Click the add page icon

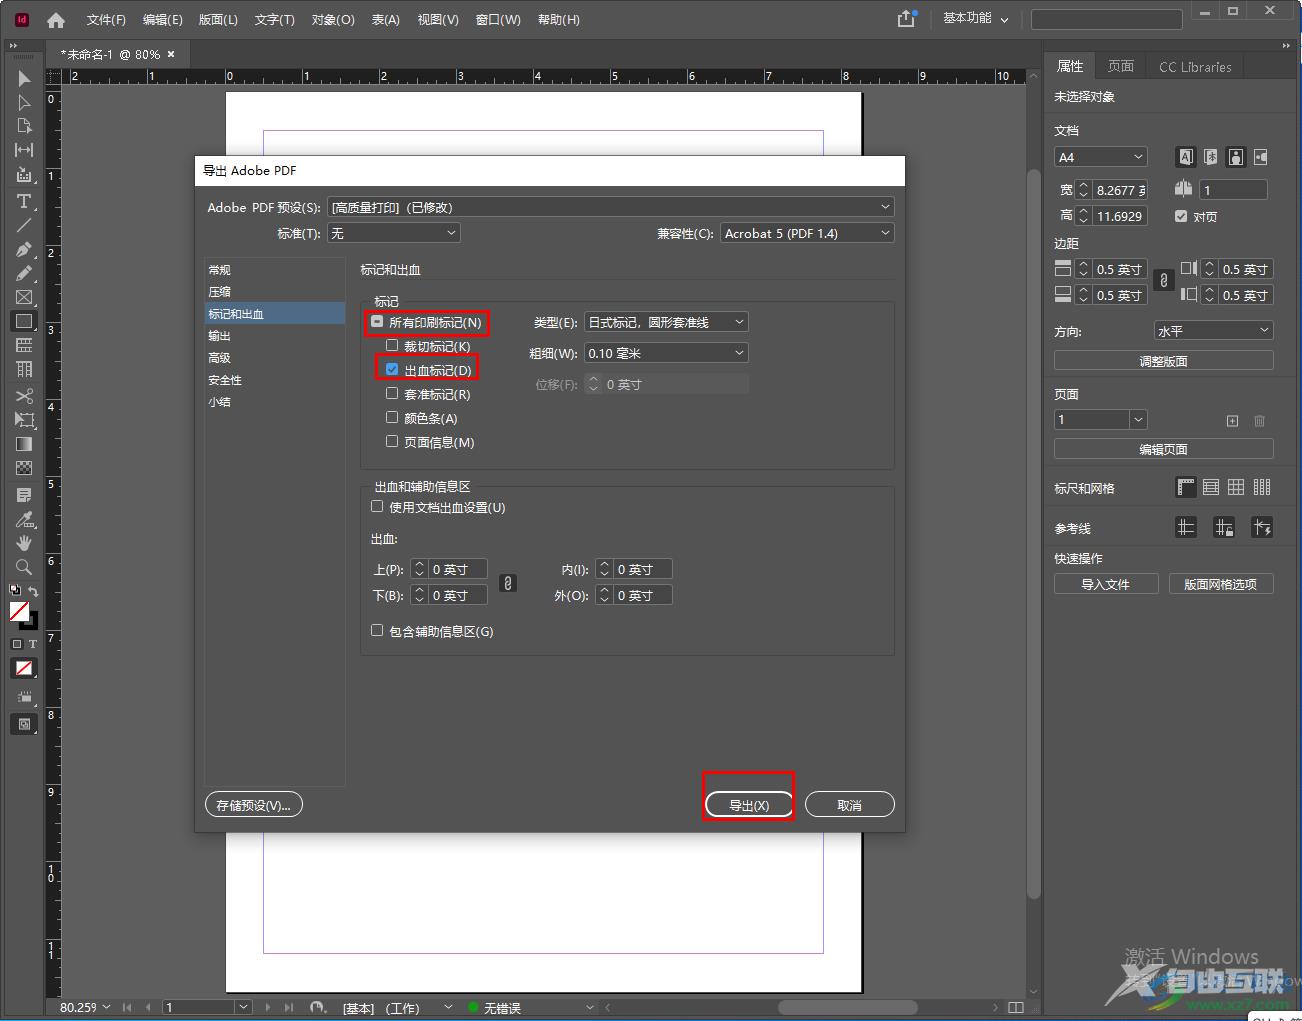tap(1232, 421)
